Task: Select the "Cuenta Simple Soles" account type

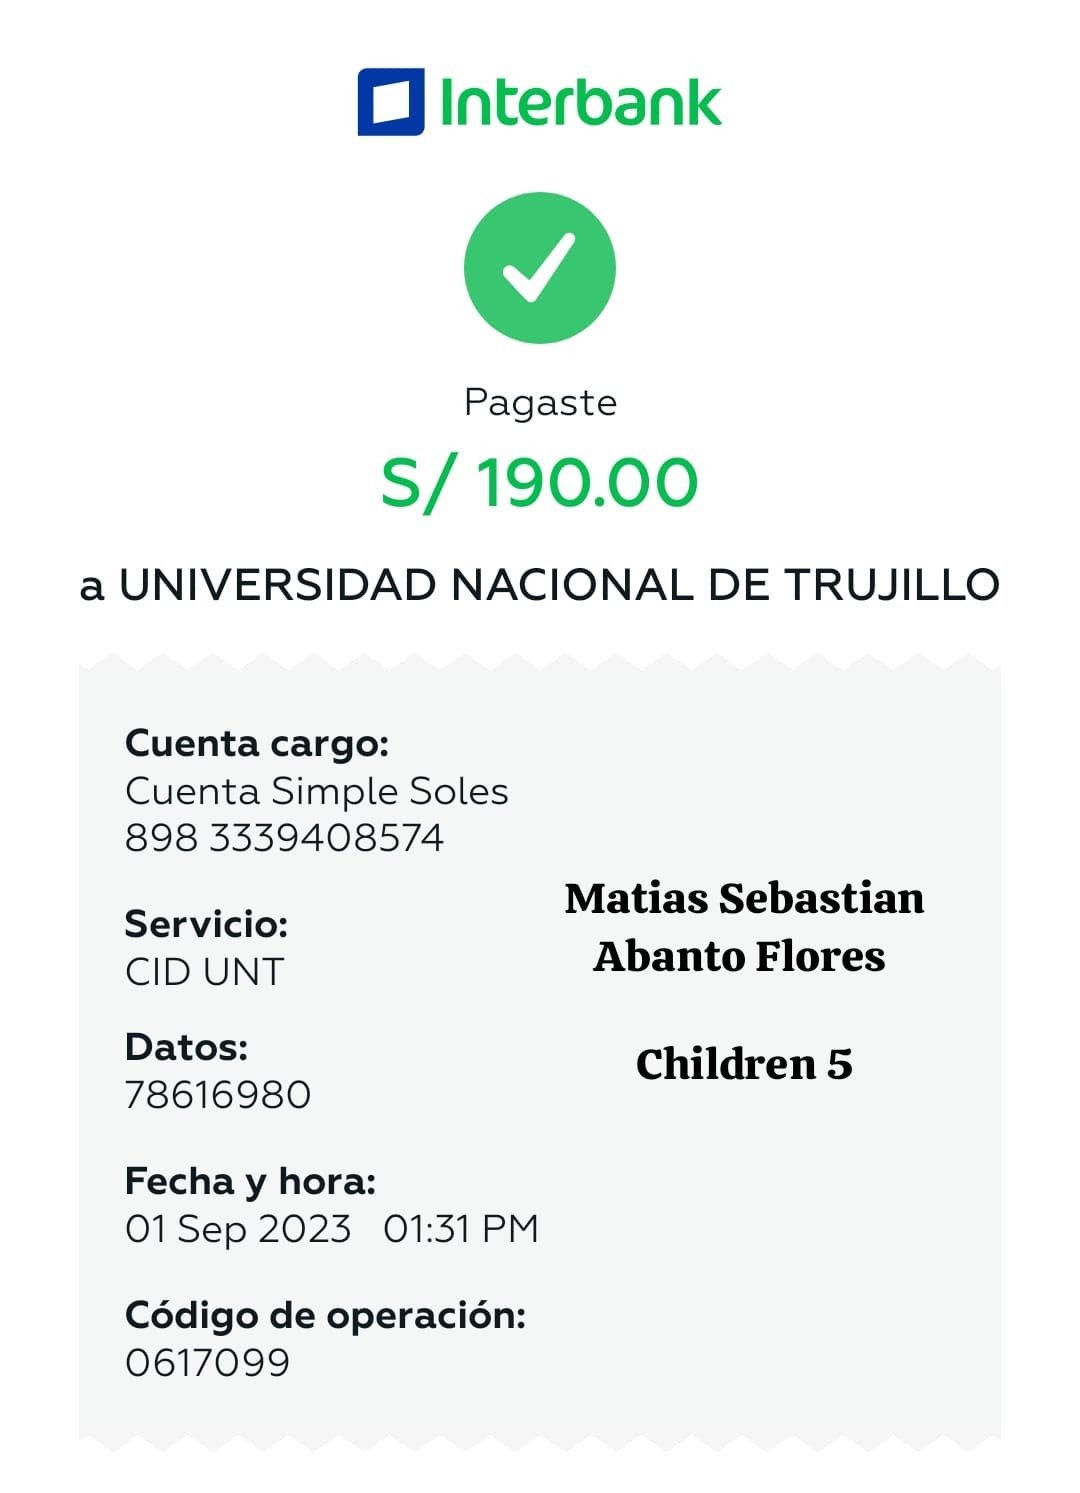Action: pyautogui.click(x=316, y=791)
